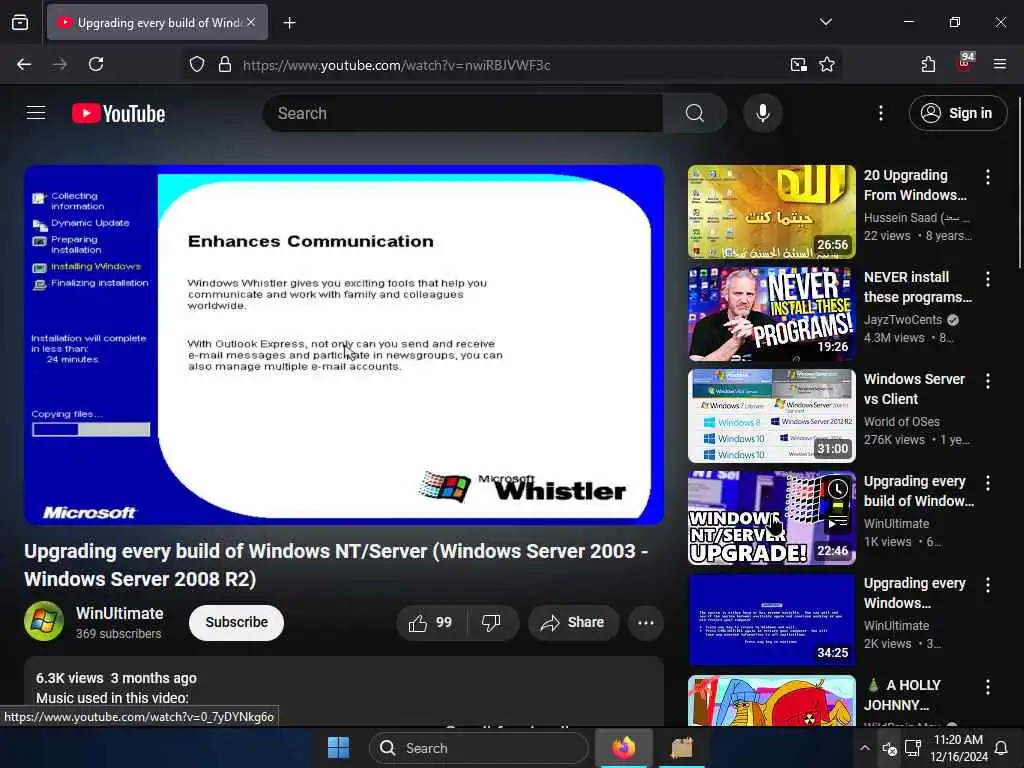The height and width of the screenshot is (768, 1024).
Task: Toggle picture-in-picture icon in address bar
Action: tap(798, 64)
